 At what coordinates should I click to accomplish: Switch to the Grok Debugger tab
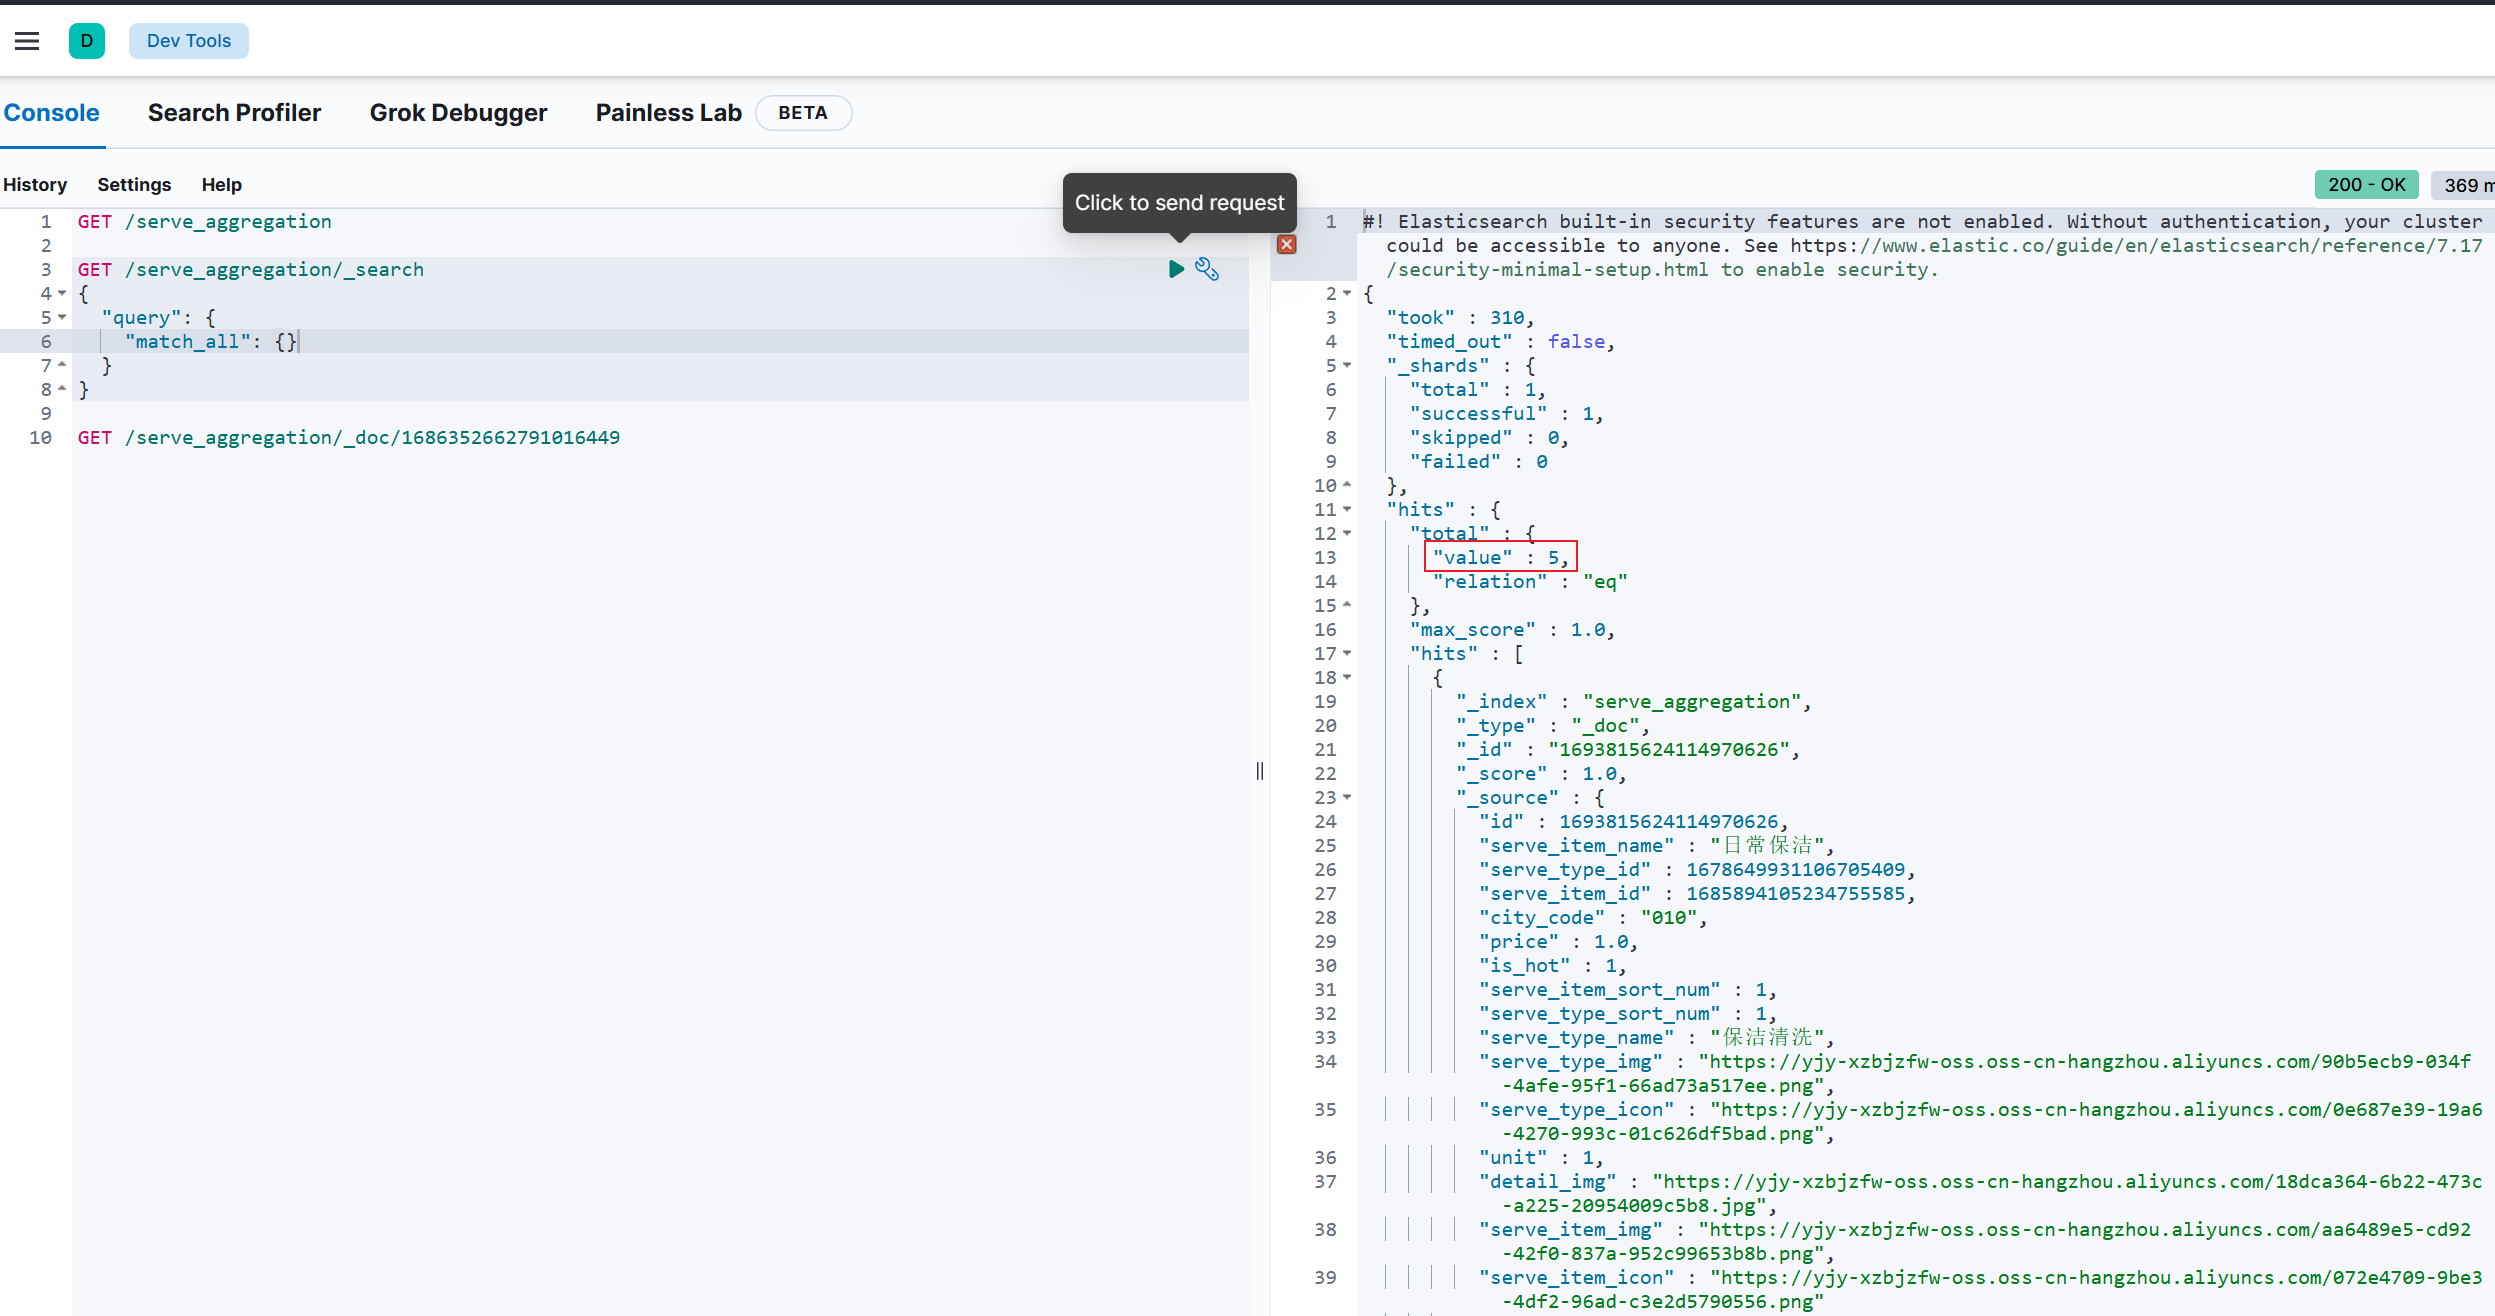458,113
